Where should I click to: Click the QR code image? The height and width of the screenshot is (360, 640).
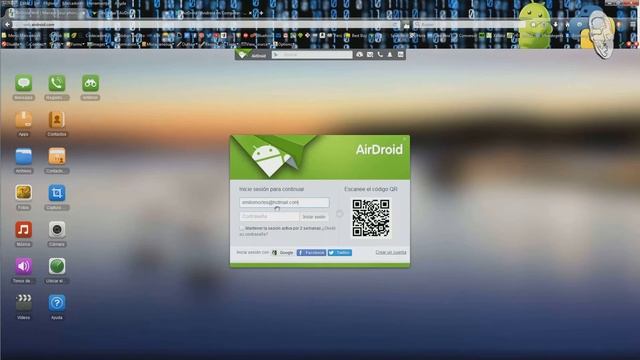tap(371, 218)
